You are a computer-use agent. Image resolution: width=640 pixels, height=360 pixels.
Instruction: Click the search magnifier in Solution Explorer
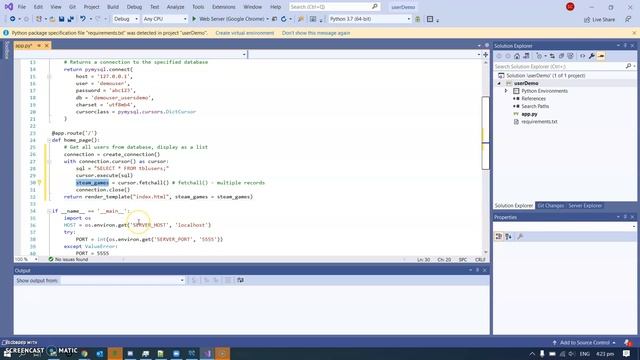(628, 66)
